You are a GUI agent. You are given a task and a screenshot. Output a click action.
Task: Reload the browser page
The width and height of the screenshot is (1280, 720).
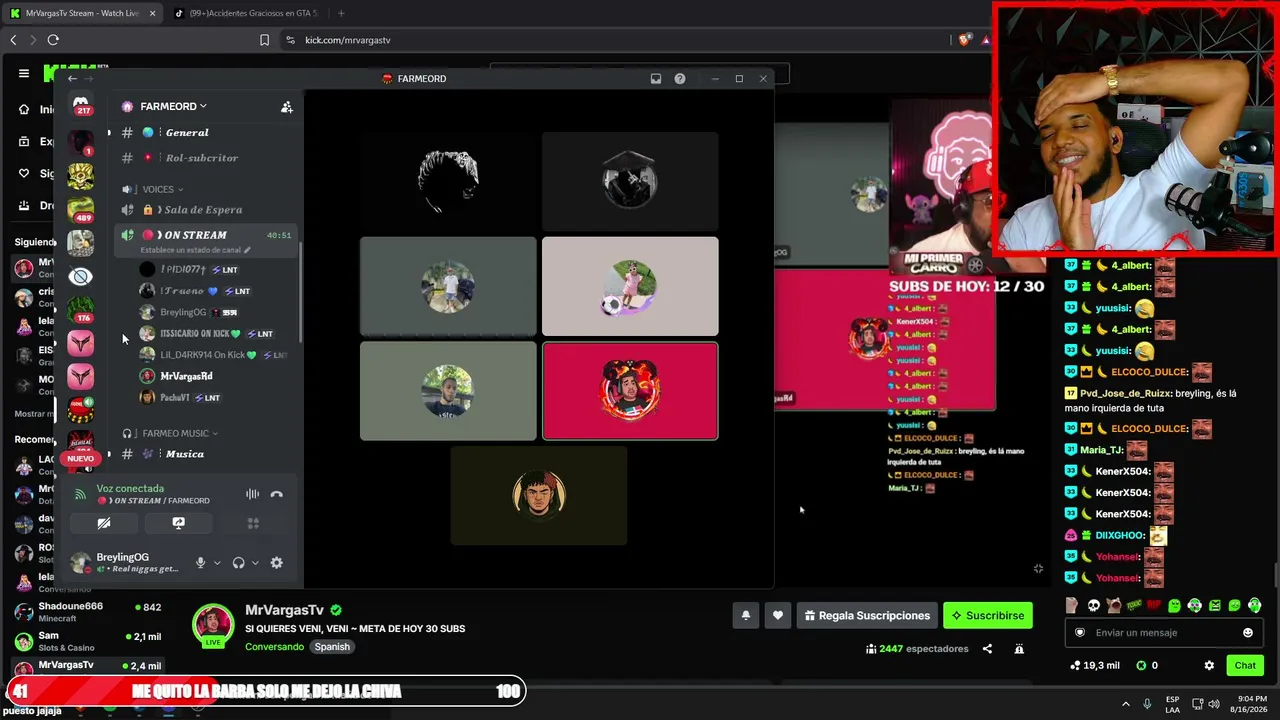pos(53,40)
